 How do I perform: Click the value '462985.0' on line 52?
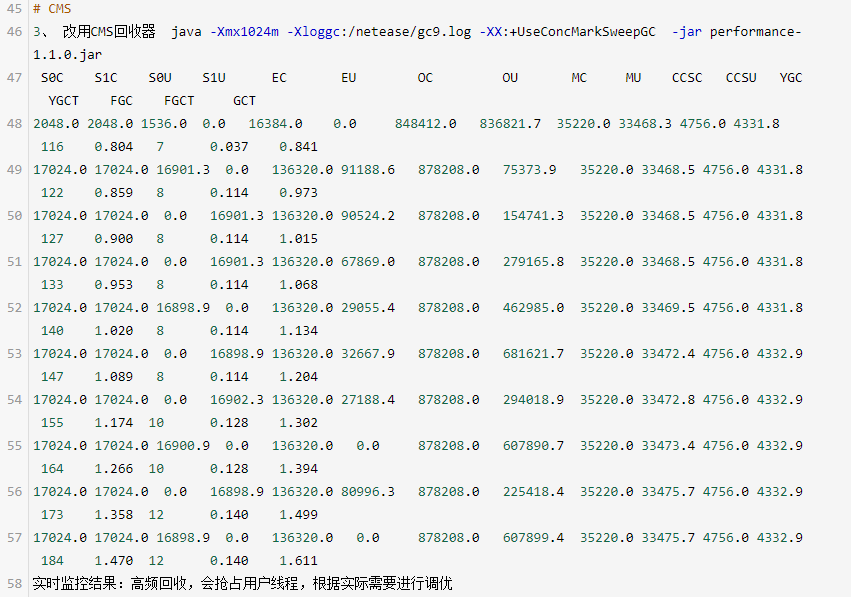tap(533, 308)
